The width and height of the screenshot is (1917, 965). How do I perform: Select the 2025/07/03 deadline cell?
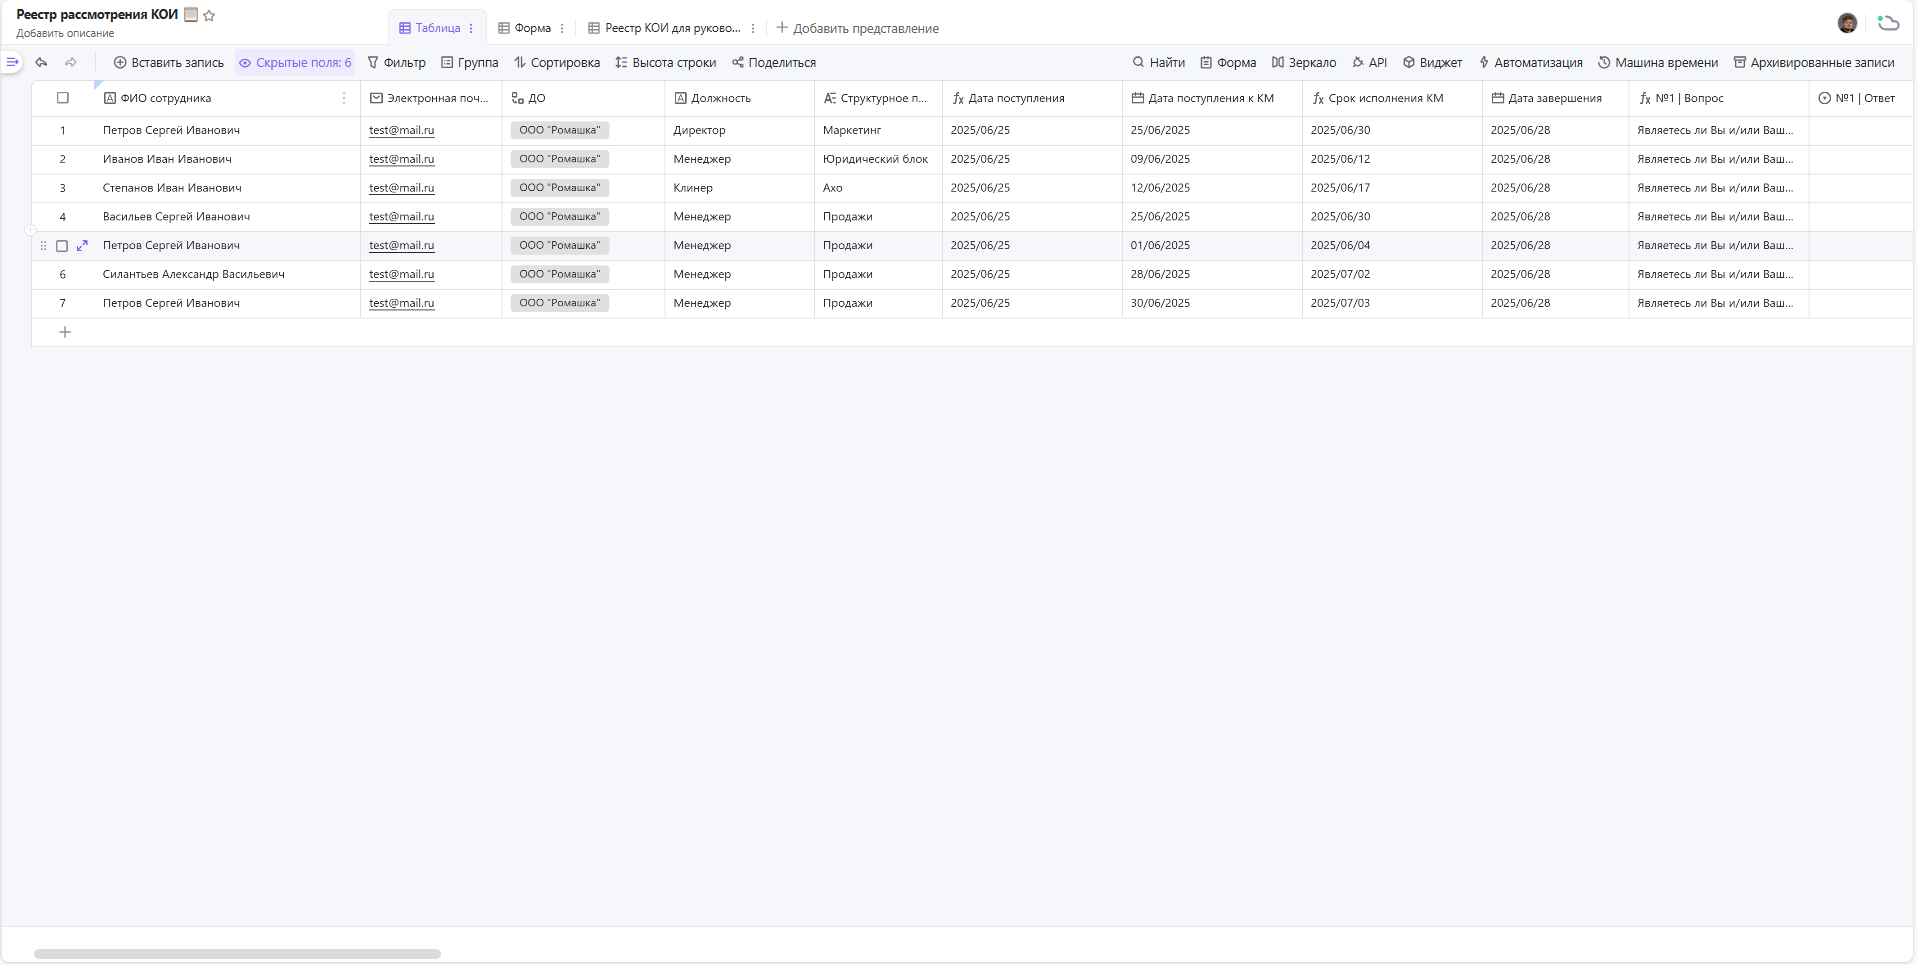1392,303
